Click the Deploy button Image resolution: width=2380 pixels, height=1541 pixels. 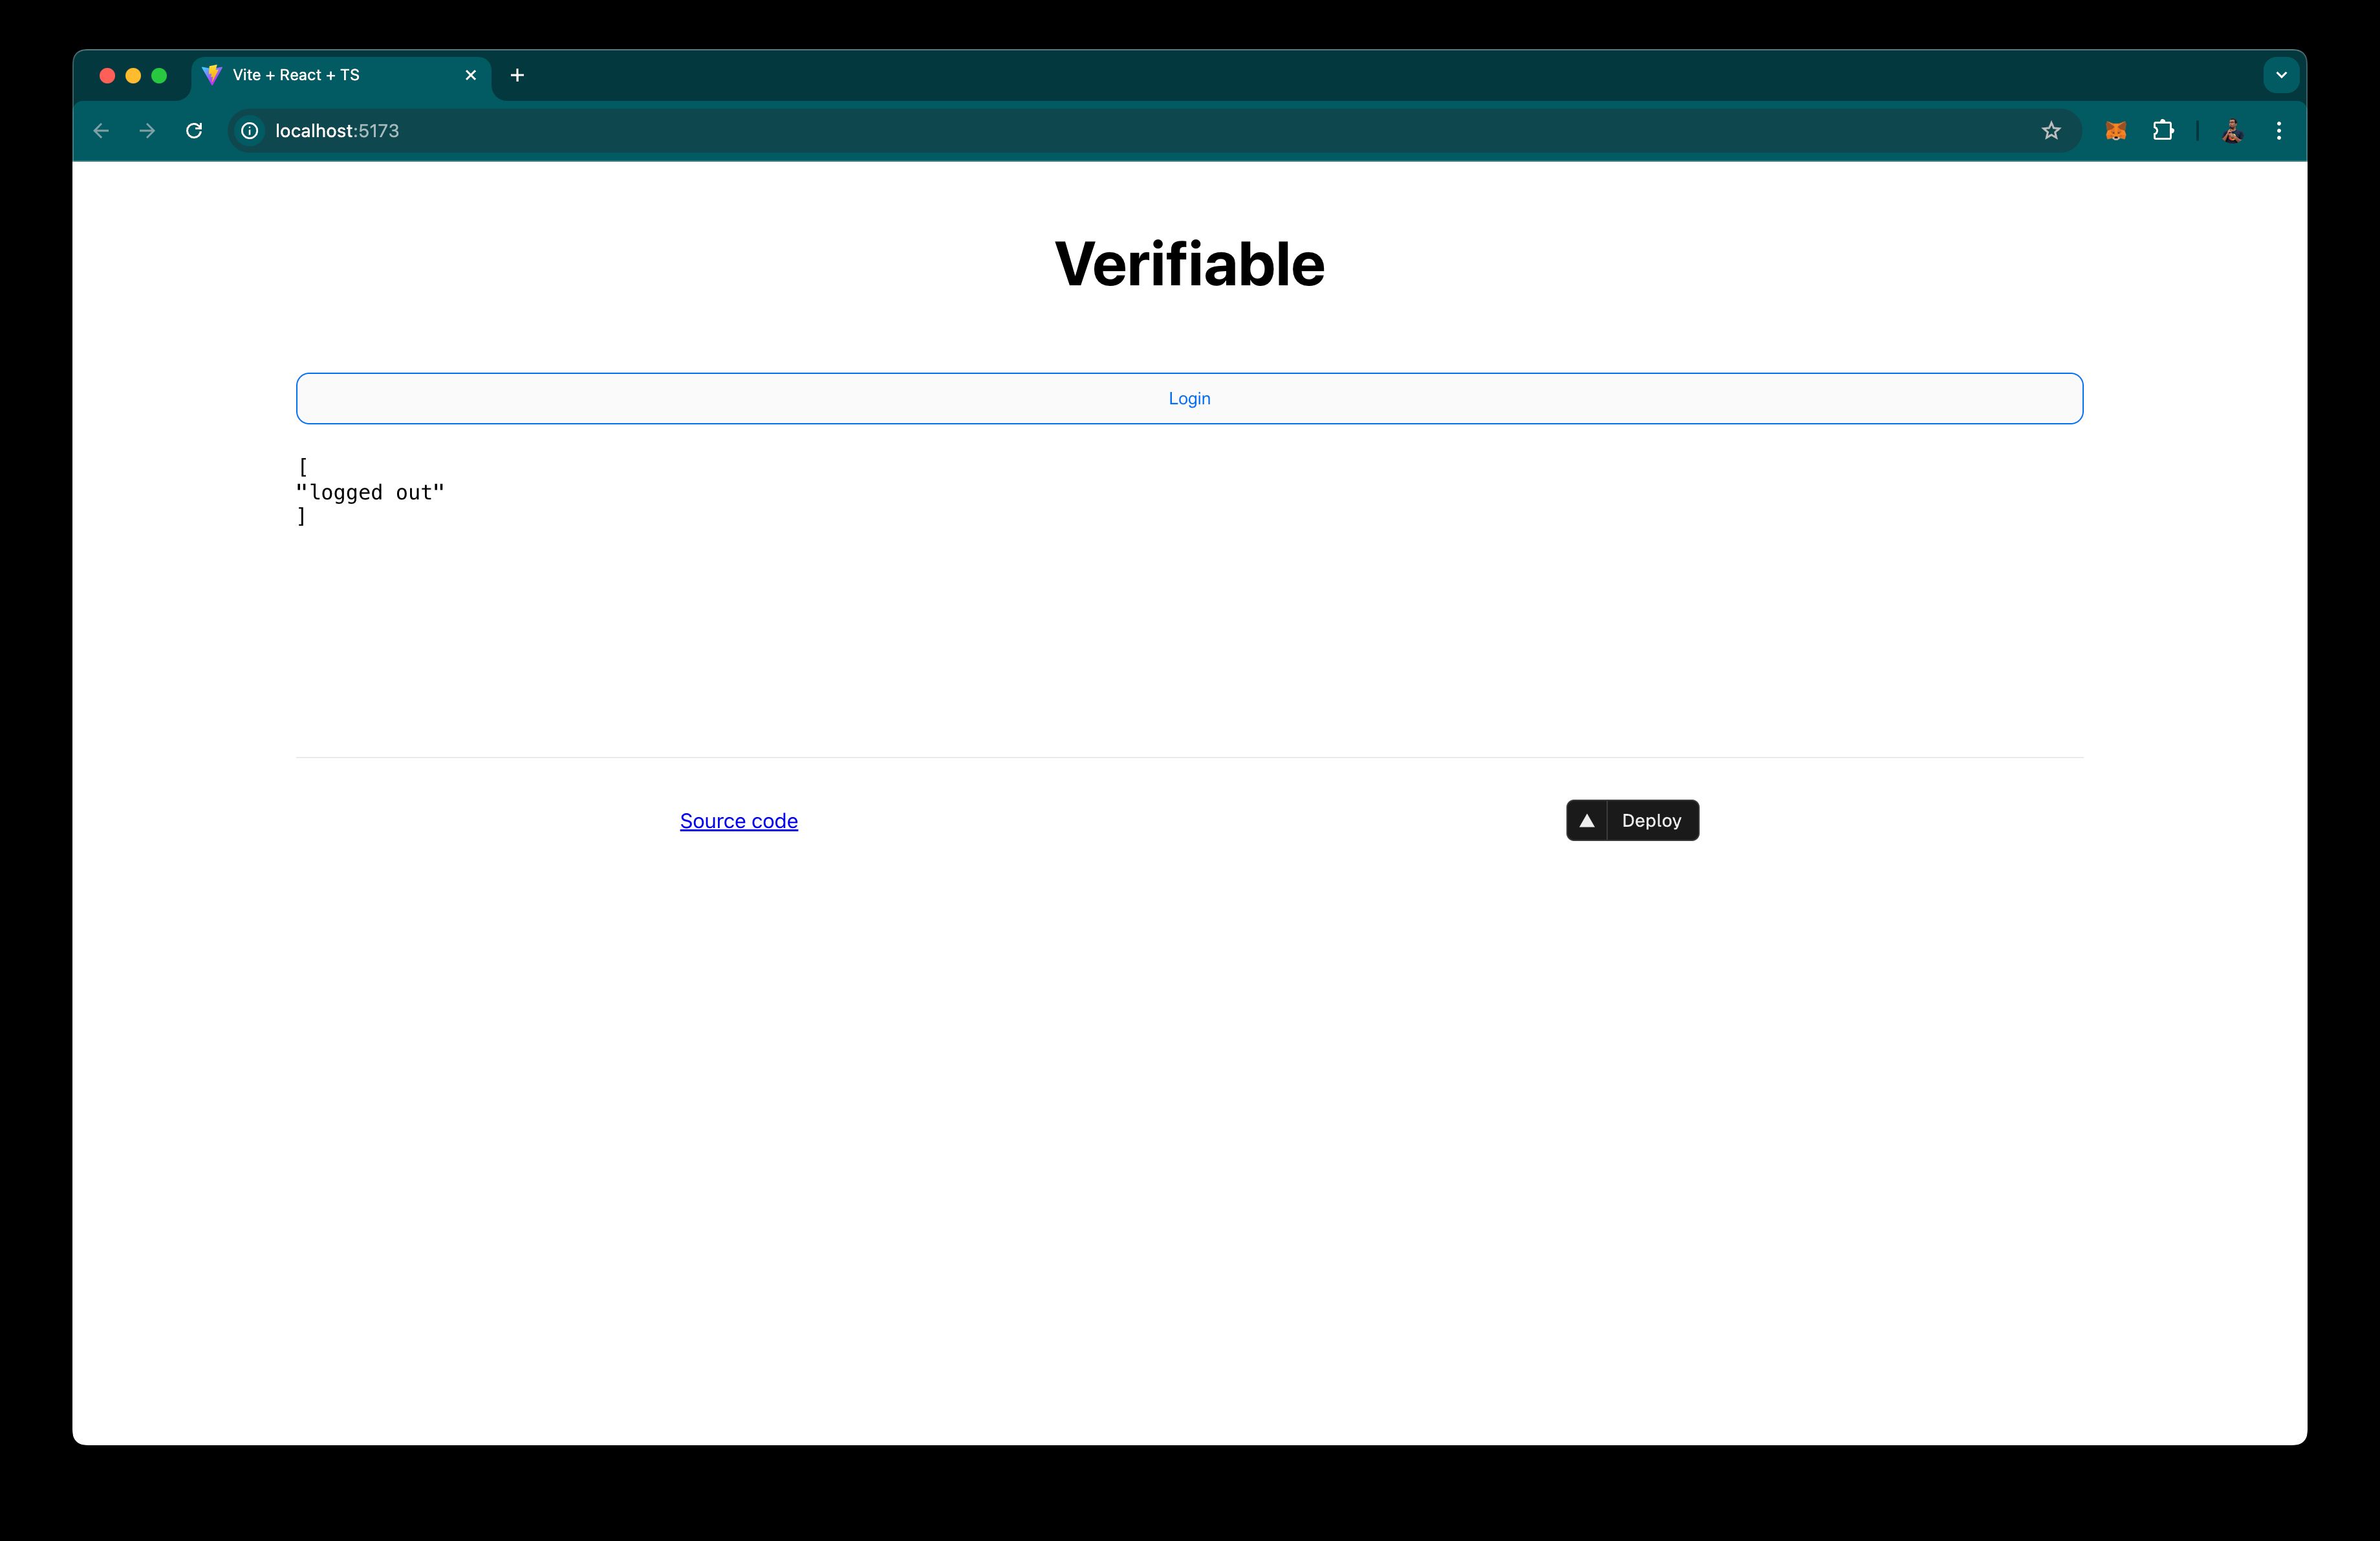pos(1630,819)
